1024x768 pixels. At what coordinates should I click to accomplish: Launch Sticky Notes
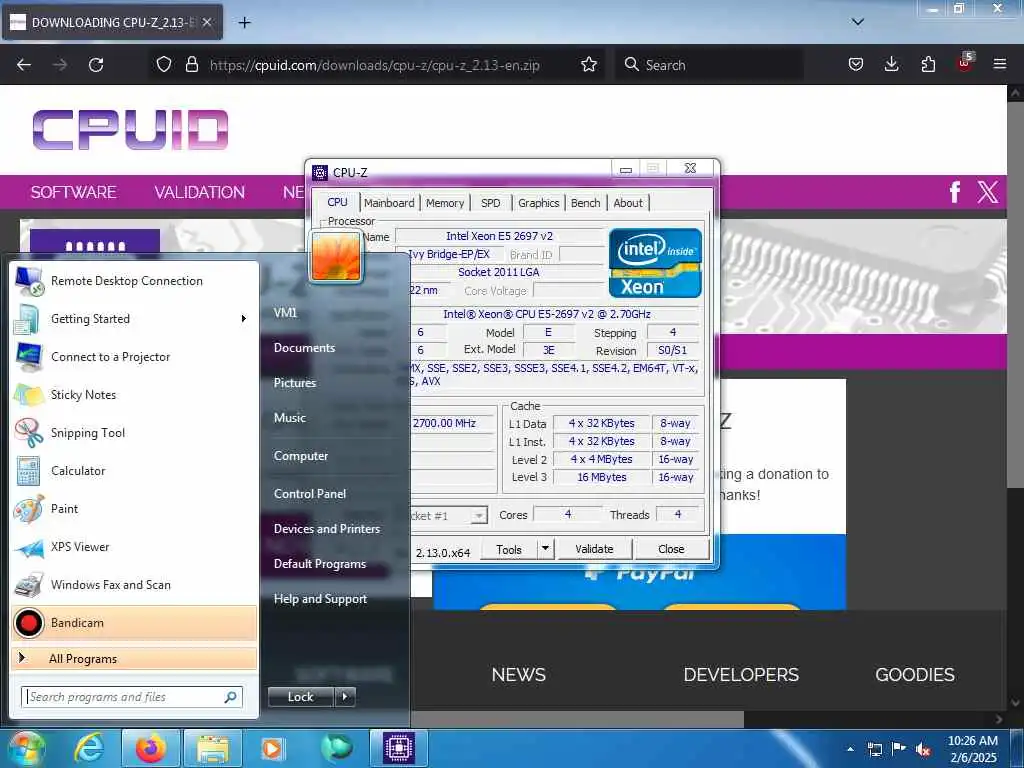click(x=134, y=394)
